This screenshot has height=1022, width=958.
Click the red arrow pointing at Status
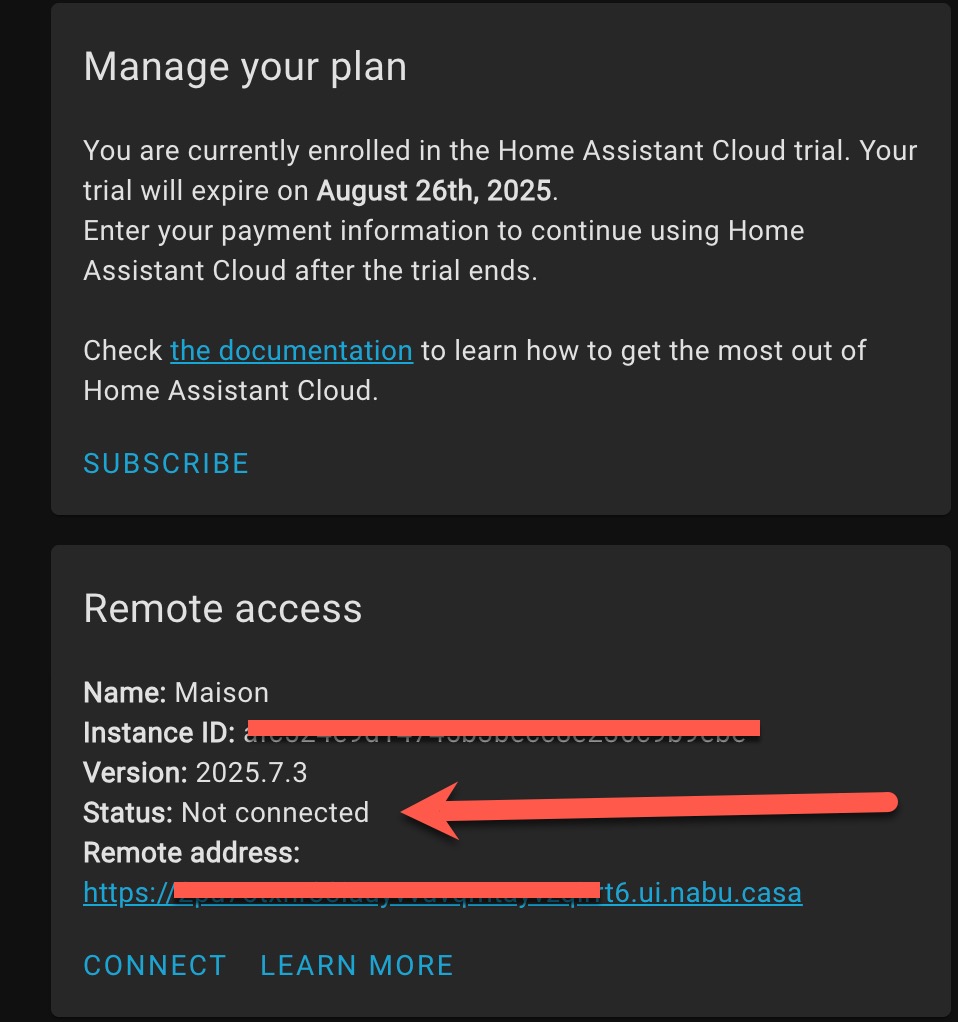coord(648,810)
